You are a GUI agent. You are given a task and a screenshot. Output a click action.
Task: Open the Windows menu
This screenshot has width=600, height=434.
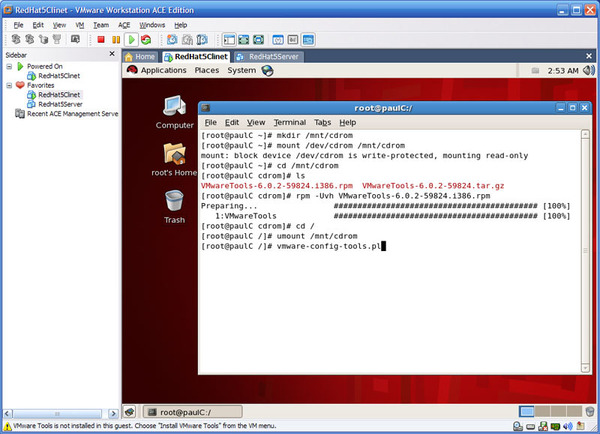click(x=152, y=25)
